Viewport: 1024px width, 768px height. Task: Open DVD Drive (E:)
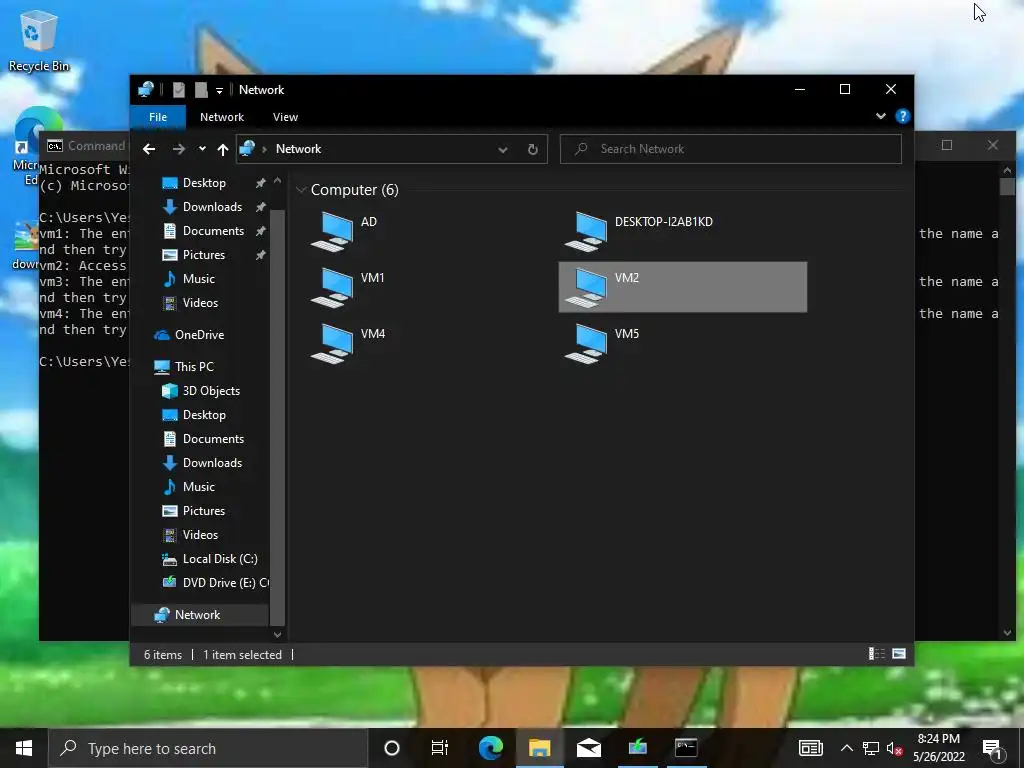click(x=225, y=583)
